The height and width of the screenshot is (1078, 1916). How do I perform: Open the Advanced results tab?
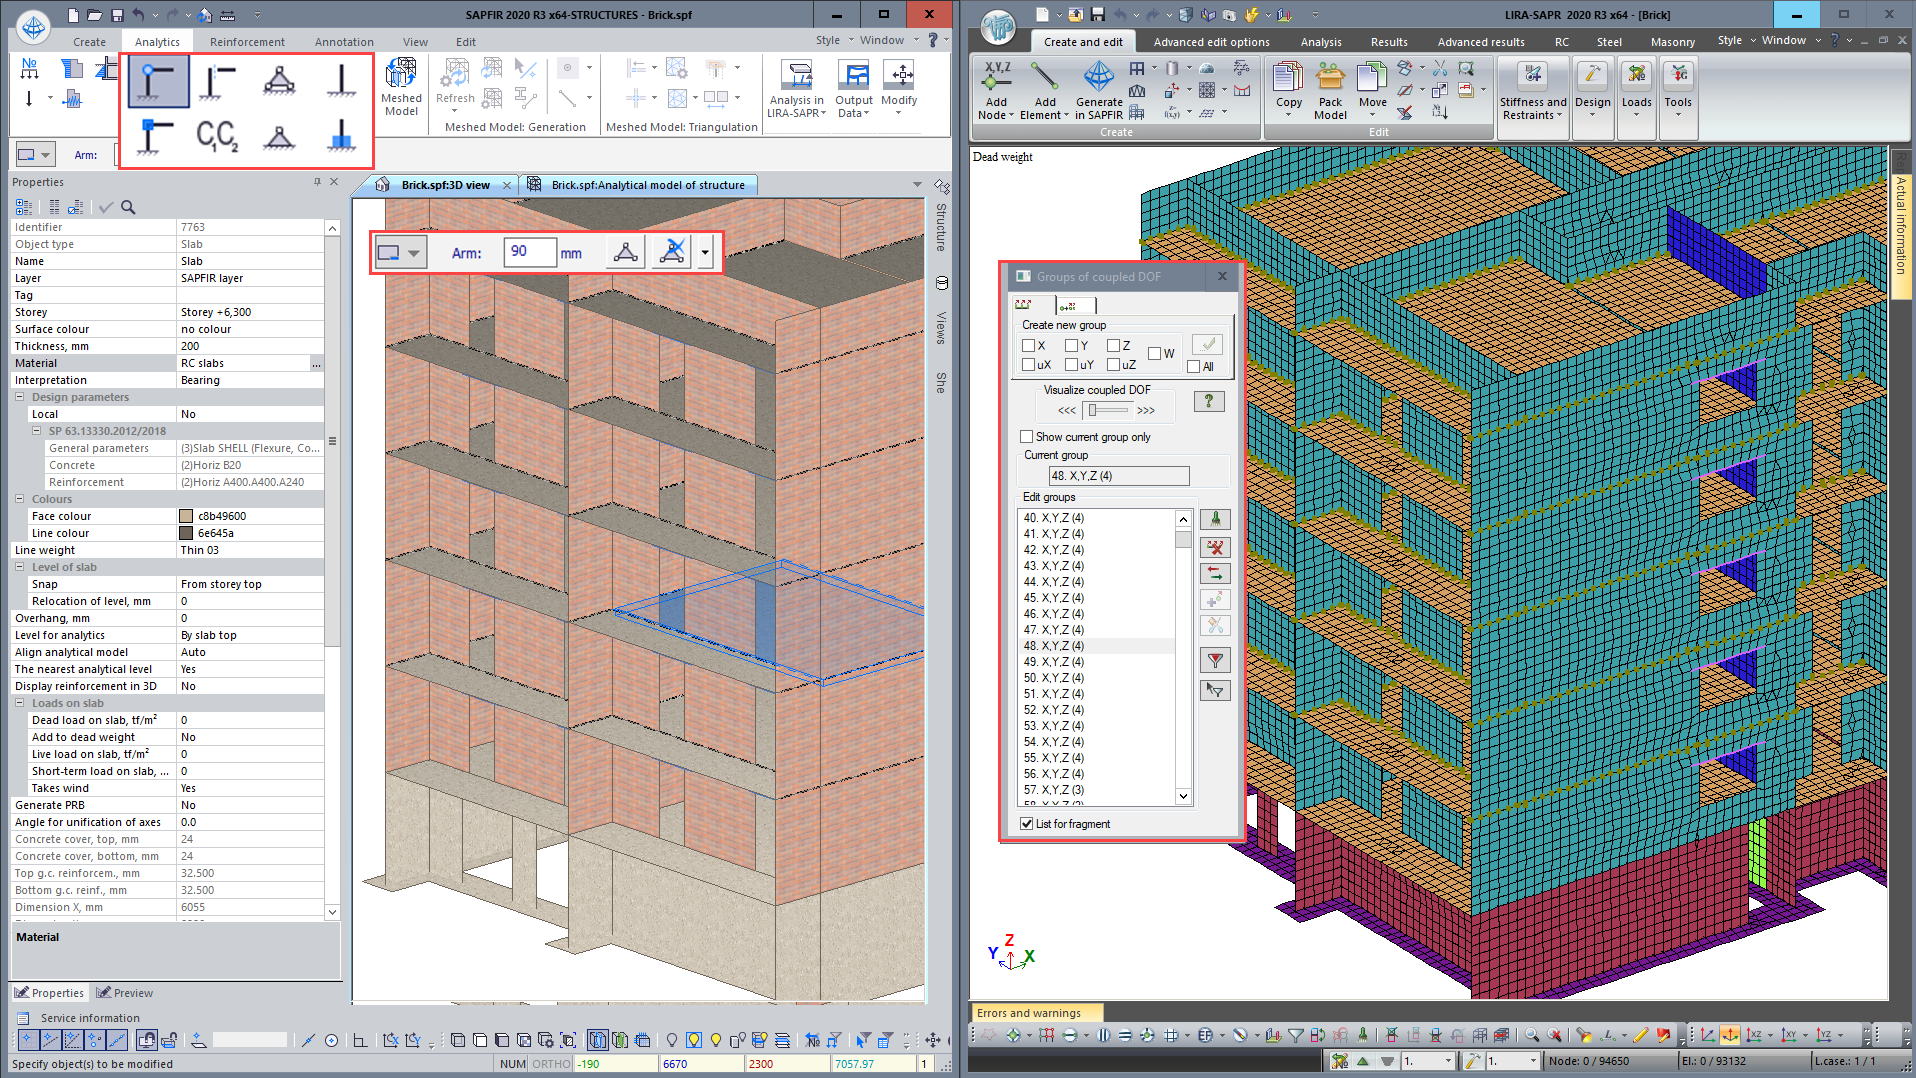pos(1480,42)
